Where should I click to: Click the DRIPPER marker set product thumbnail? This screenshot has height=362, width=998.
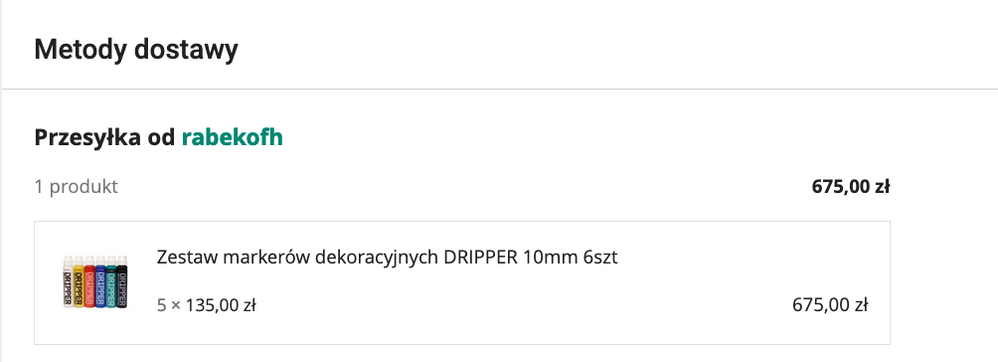[95, 282]
